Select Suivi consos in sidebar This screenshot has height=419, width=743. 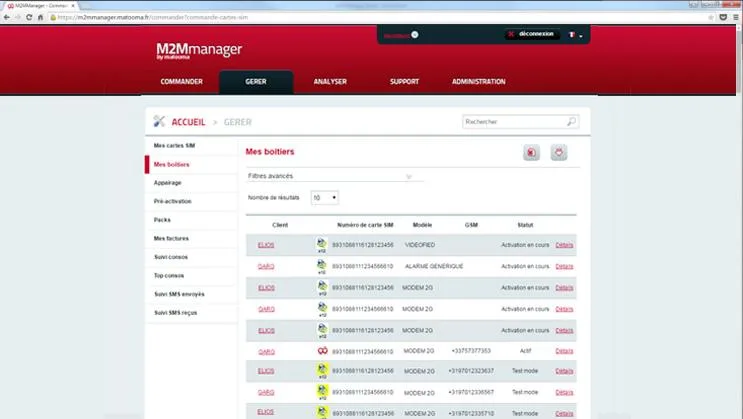click(171, 257)
